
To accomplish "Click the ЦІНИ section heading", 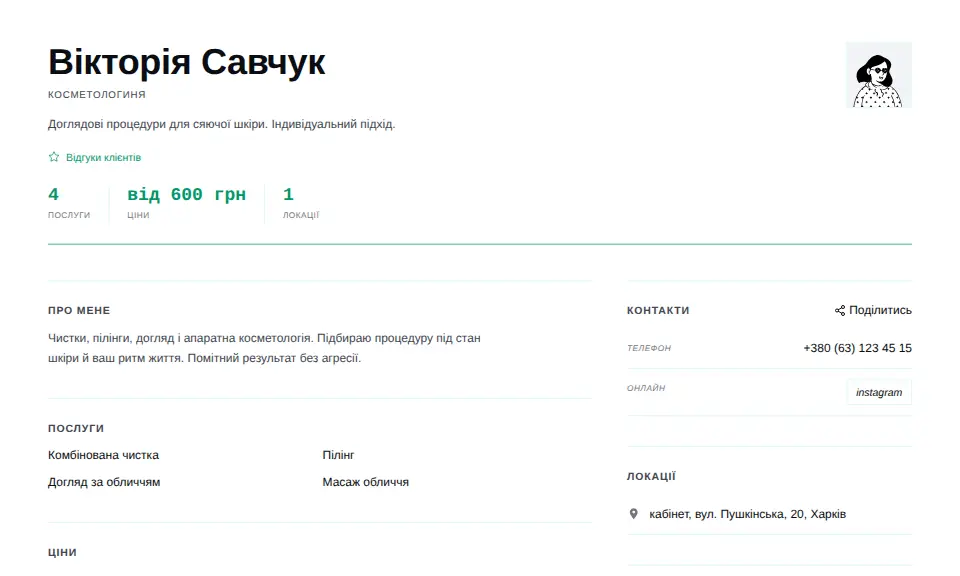I will point(62,552).
